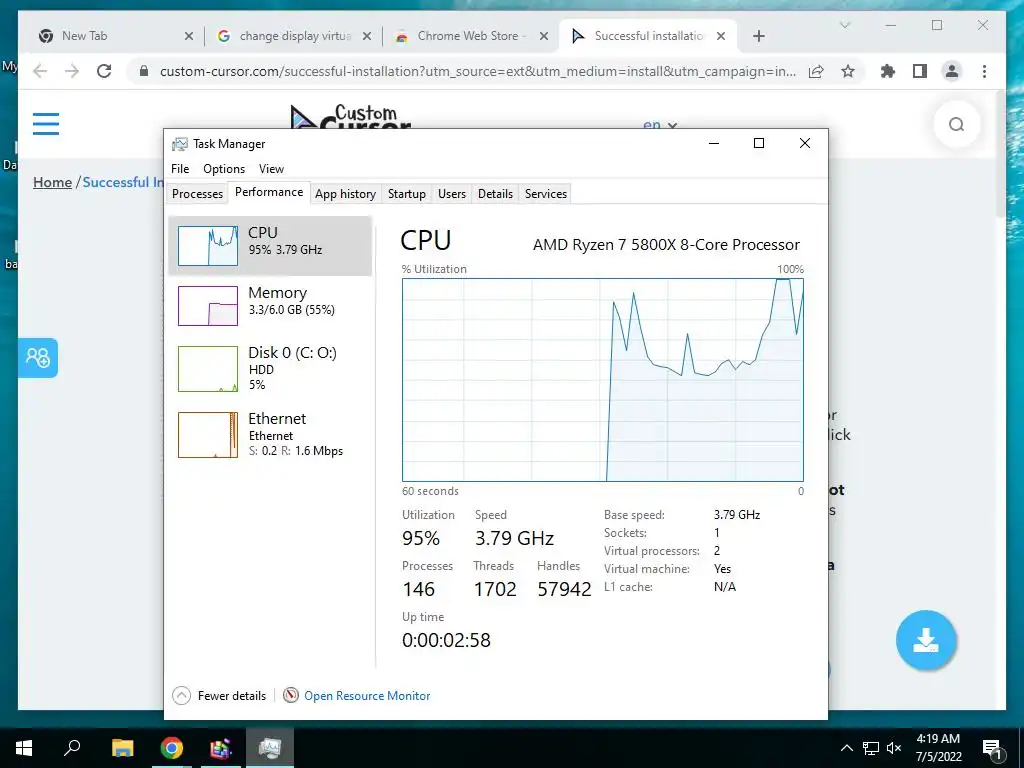Open the File menu in Task Manager

tap(180, 168)
